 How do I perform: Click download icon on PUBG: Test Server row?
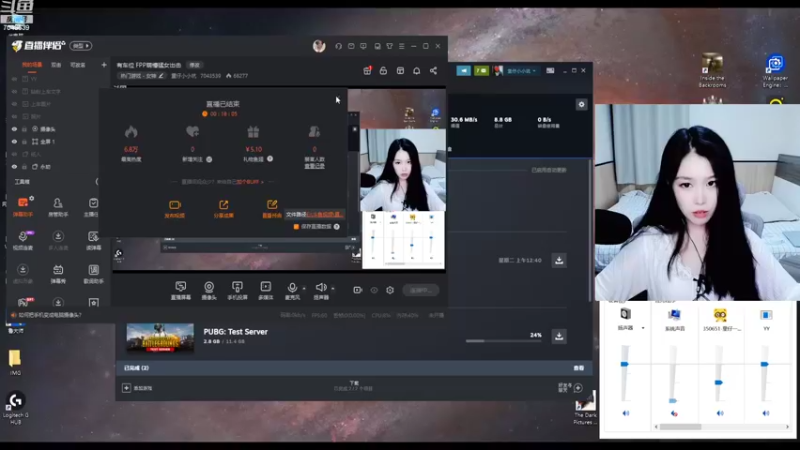pos(559,336)
